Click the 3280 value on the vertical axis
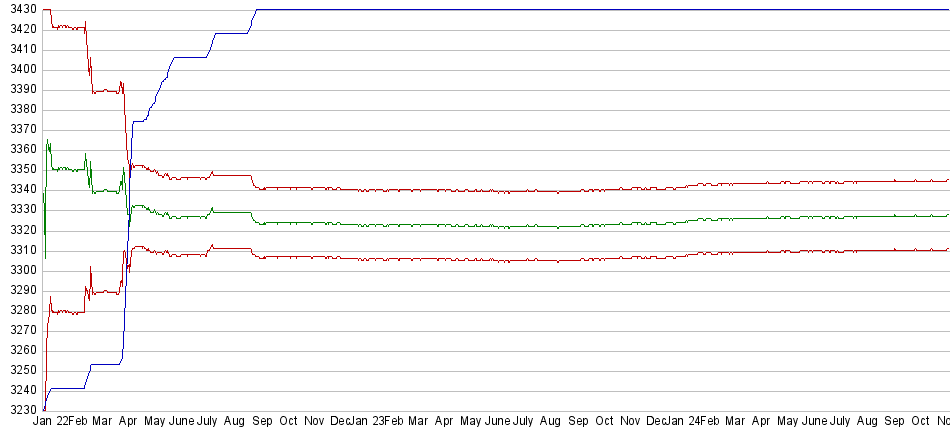 (18, 310)
